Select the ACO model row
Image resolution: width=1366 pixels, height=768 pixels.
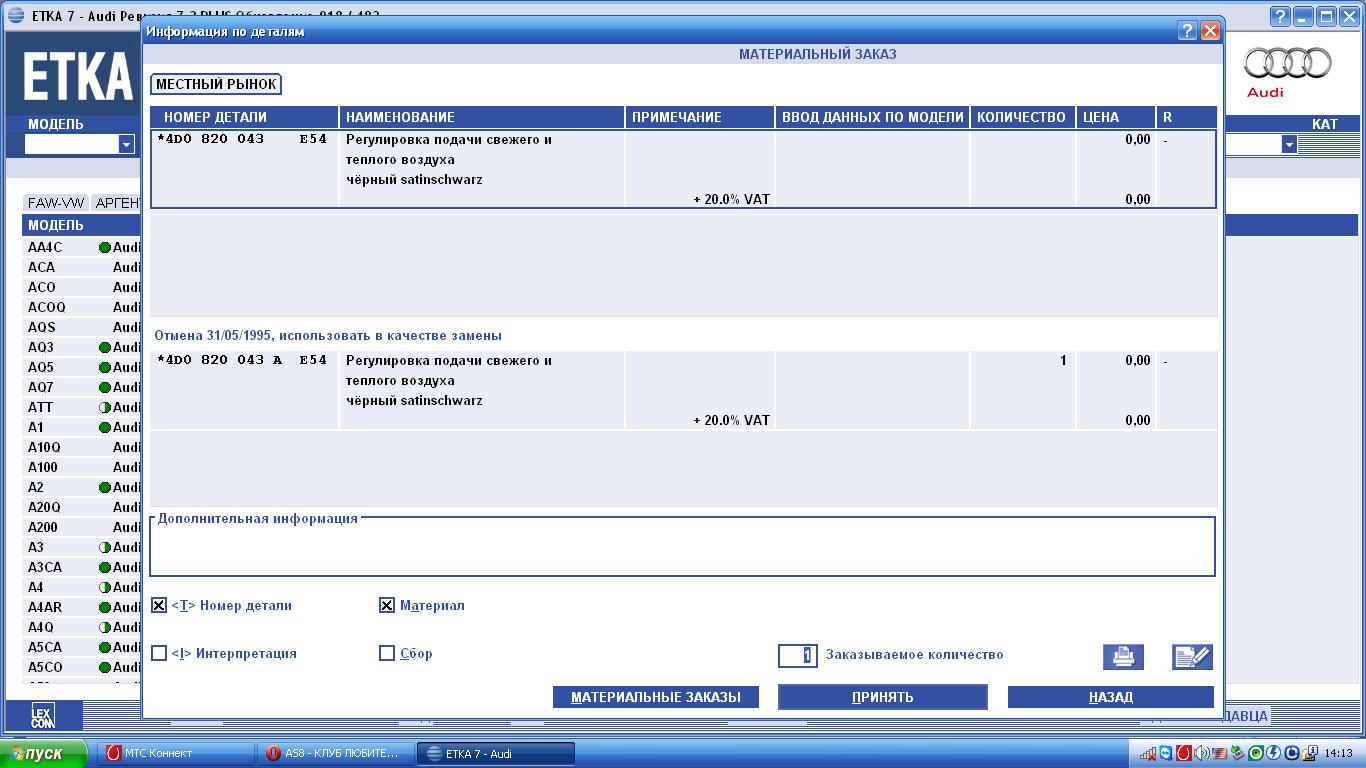click(x=82, y=287)
